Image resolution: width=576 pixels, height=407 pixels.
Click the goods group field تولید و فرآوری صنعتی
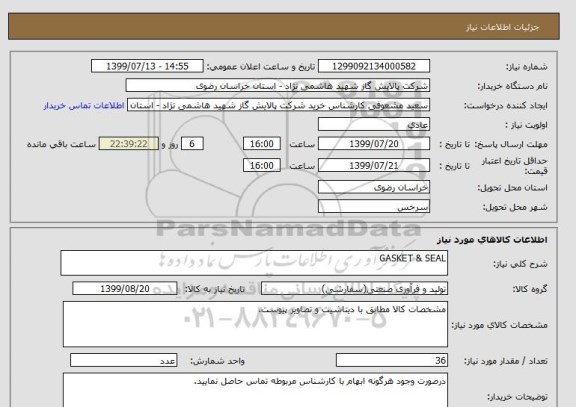pos(354,289)
